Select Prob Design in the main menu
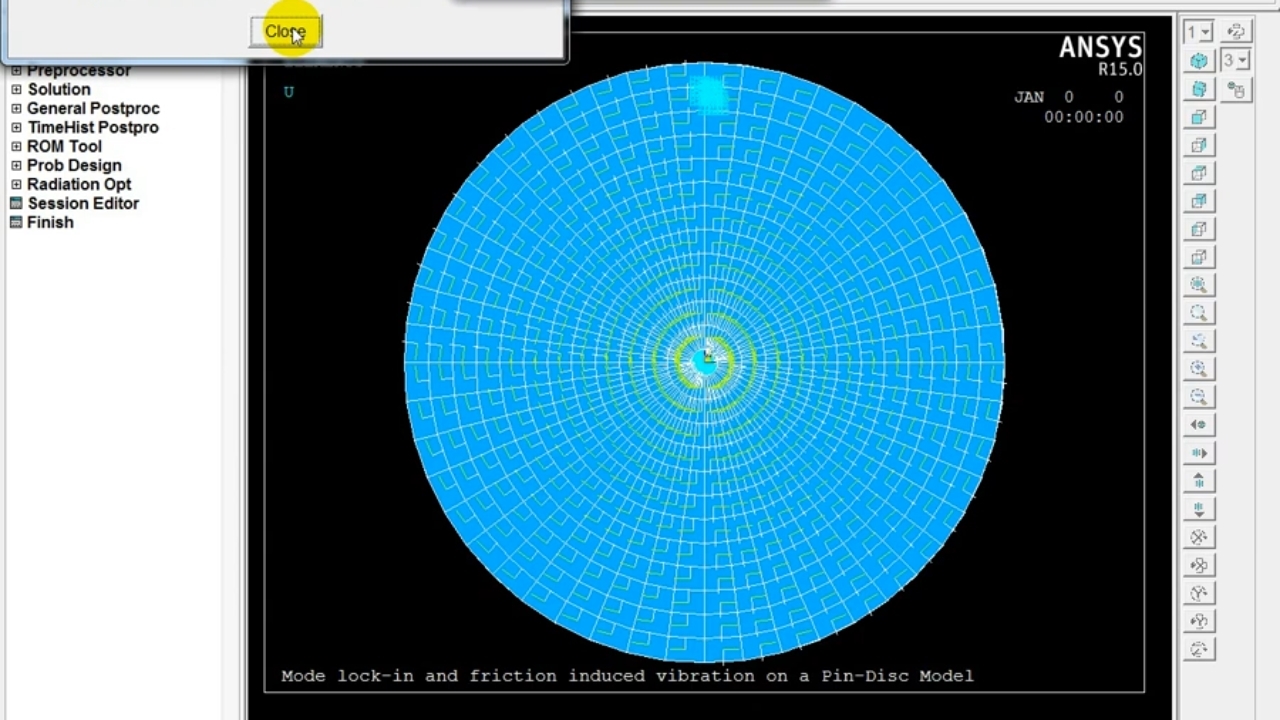This screenshot has width=1280, height=720. click(x=74, y=166)
